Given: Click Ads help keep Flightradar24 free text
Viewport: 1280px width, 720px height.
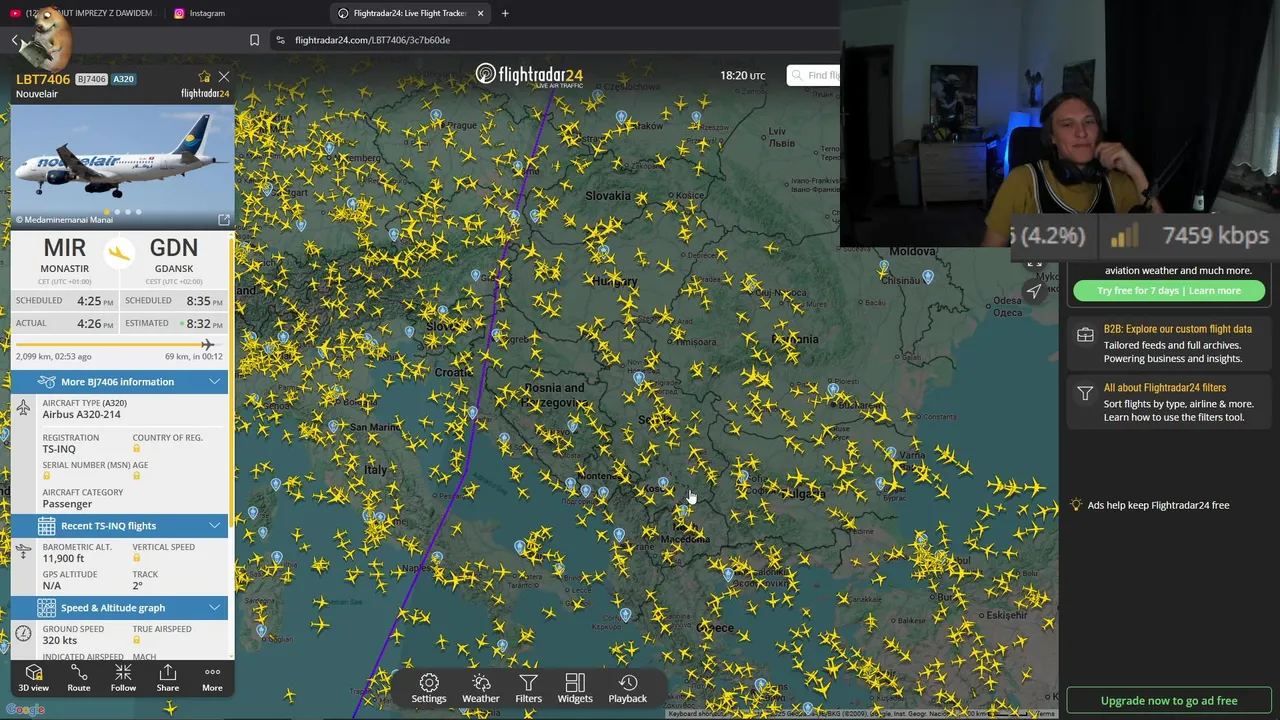Looking at the screenshot, I should click(x=1158, y=506).
